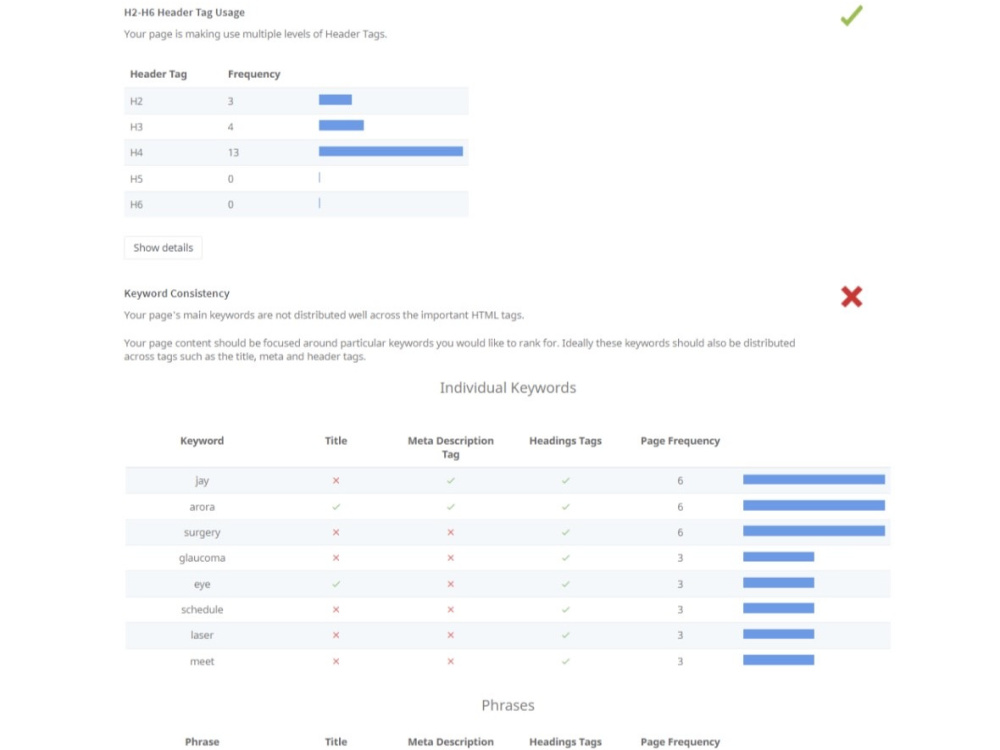The height and width of the screenshot is (750, 1000).
Task: Click Frequency column header in header table
Action: click(254, 74)
